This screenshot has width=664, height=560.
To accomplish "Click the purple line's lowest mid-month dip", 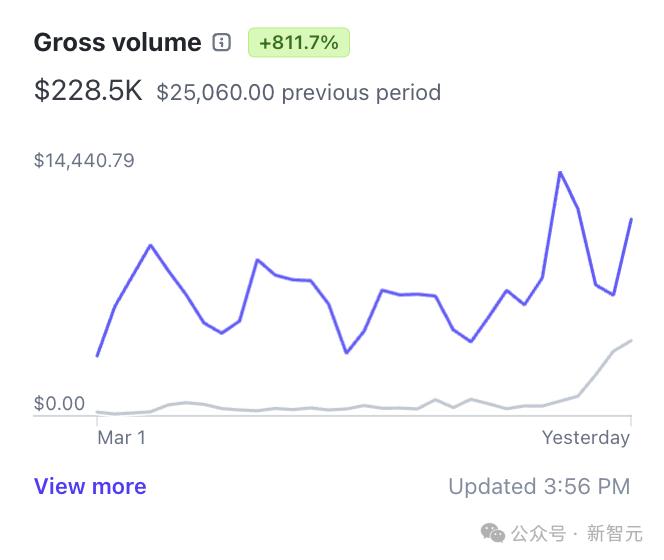I will 347,352.
